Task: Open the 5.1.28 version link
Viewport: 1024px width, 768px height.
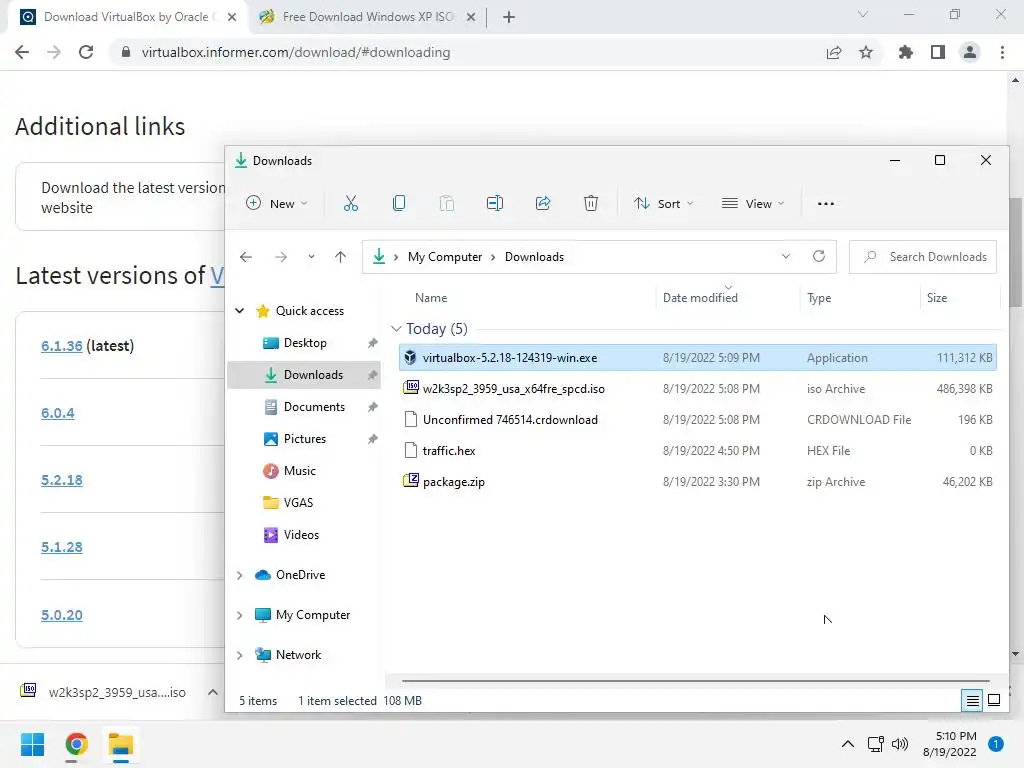Action: (x=62, y=547)
